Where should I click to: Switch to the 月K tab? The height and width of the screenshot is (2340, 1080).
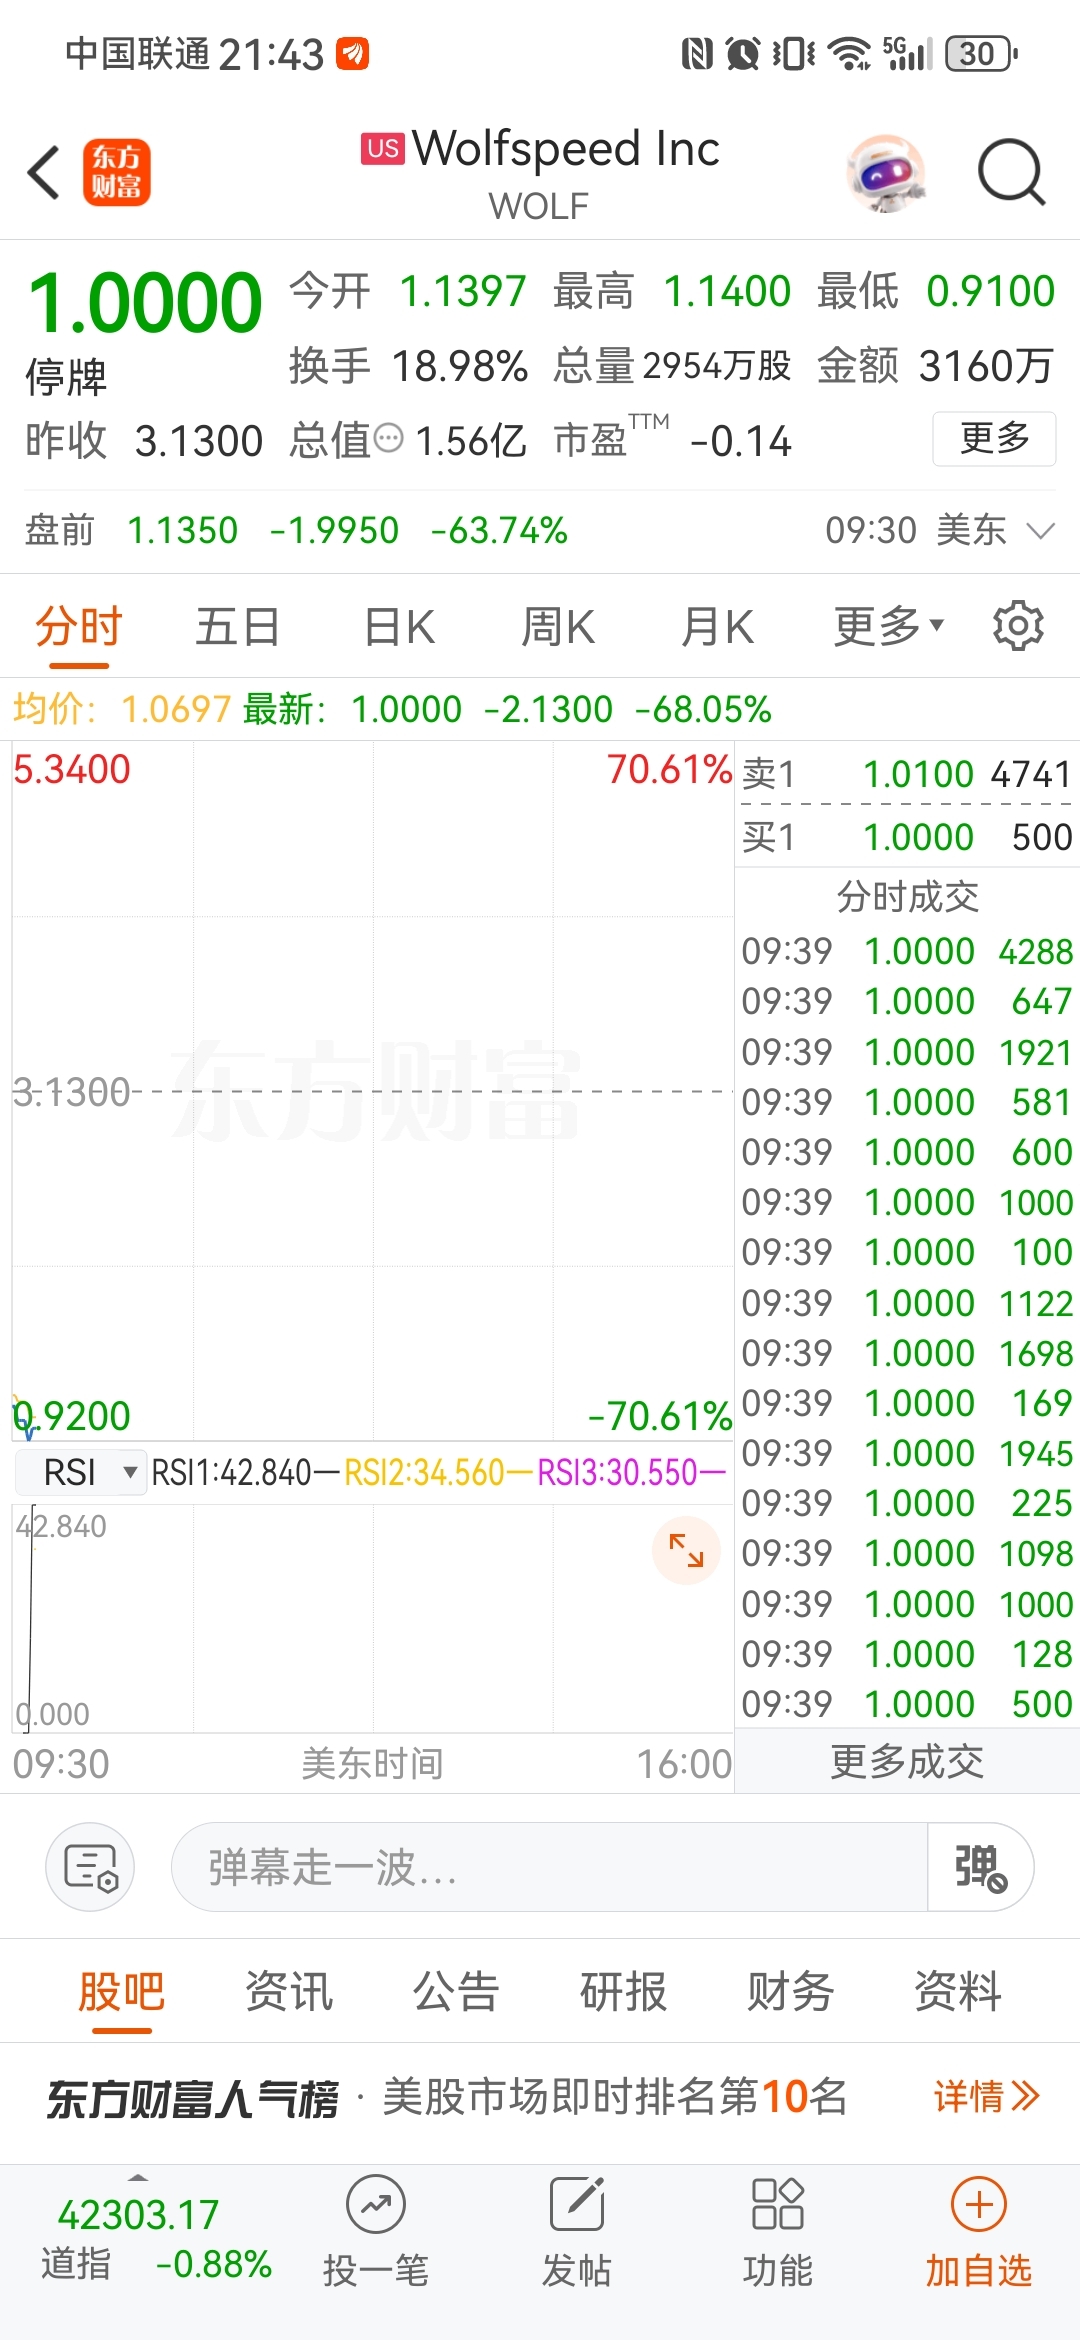[717, 628]
